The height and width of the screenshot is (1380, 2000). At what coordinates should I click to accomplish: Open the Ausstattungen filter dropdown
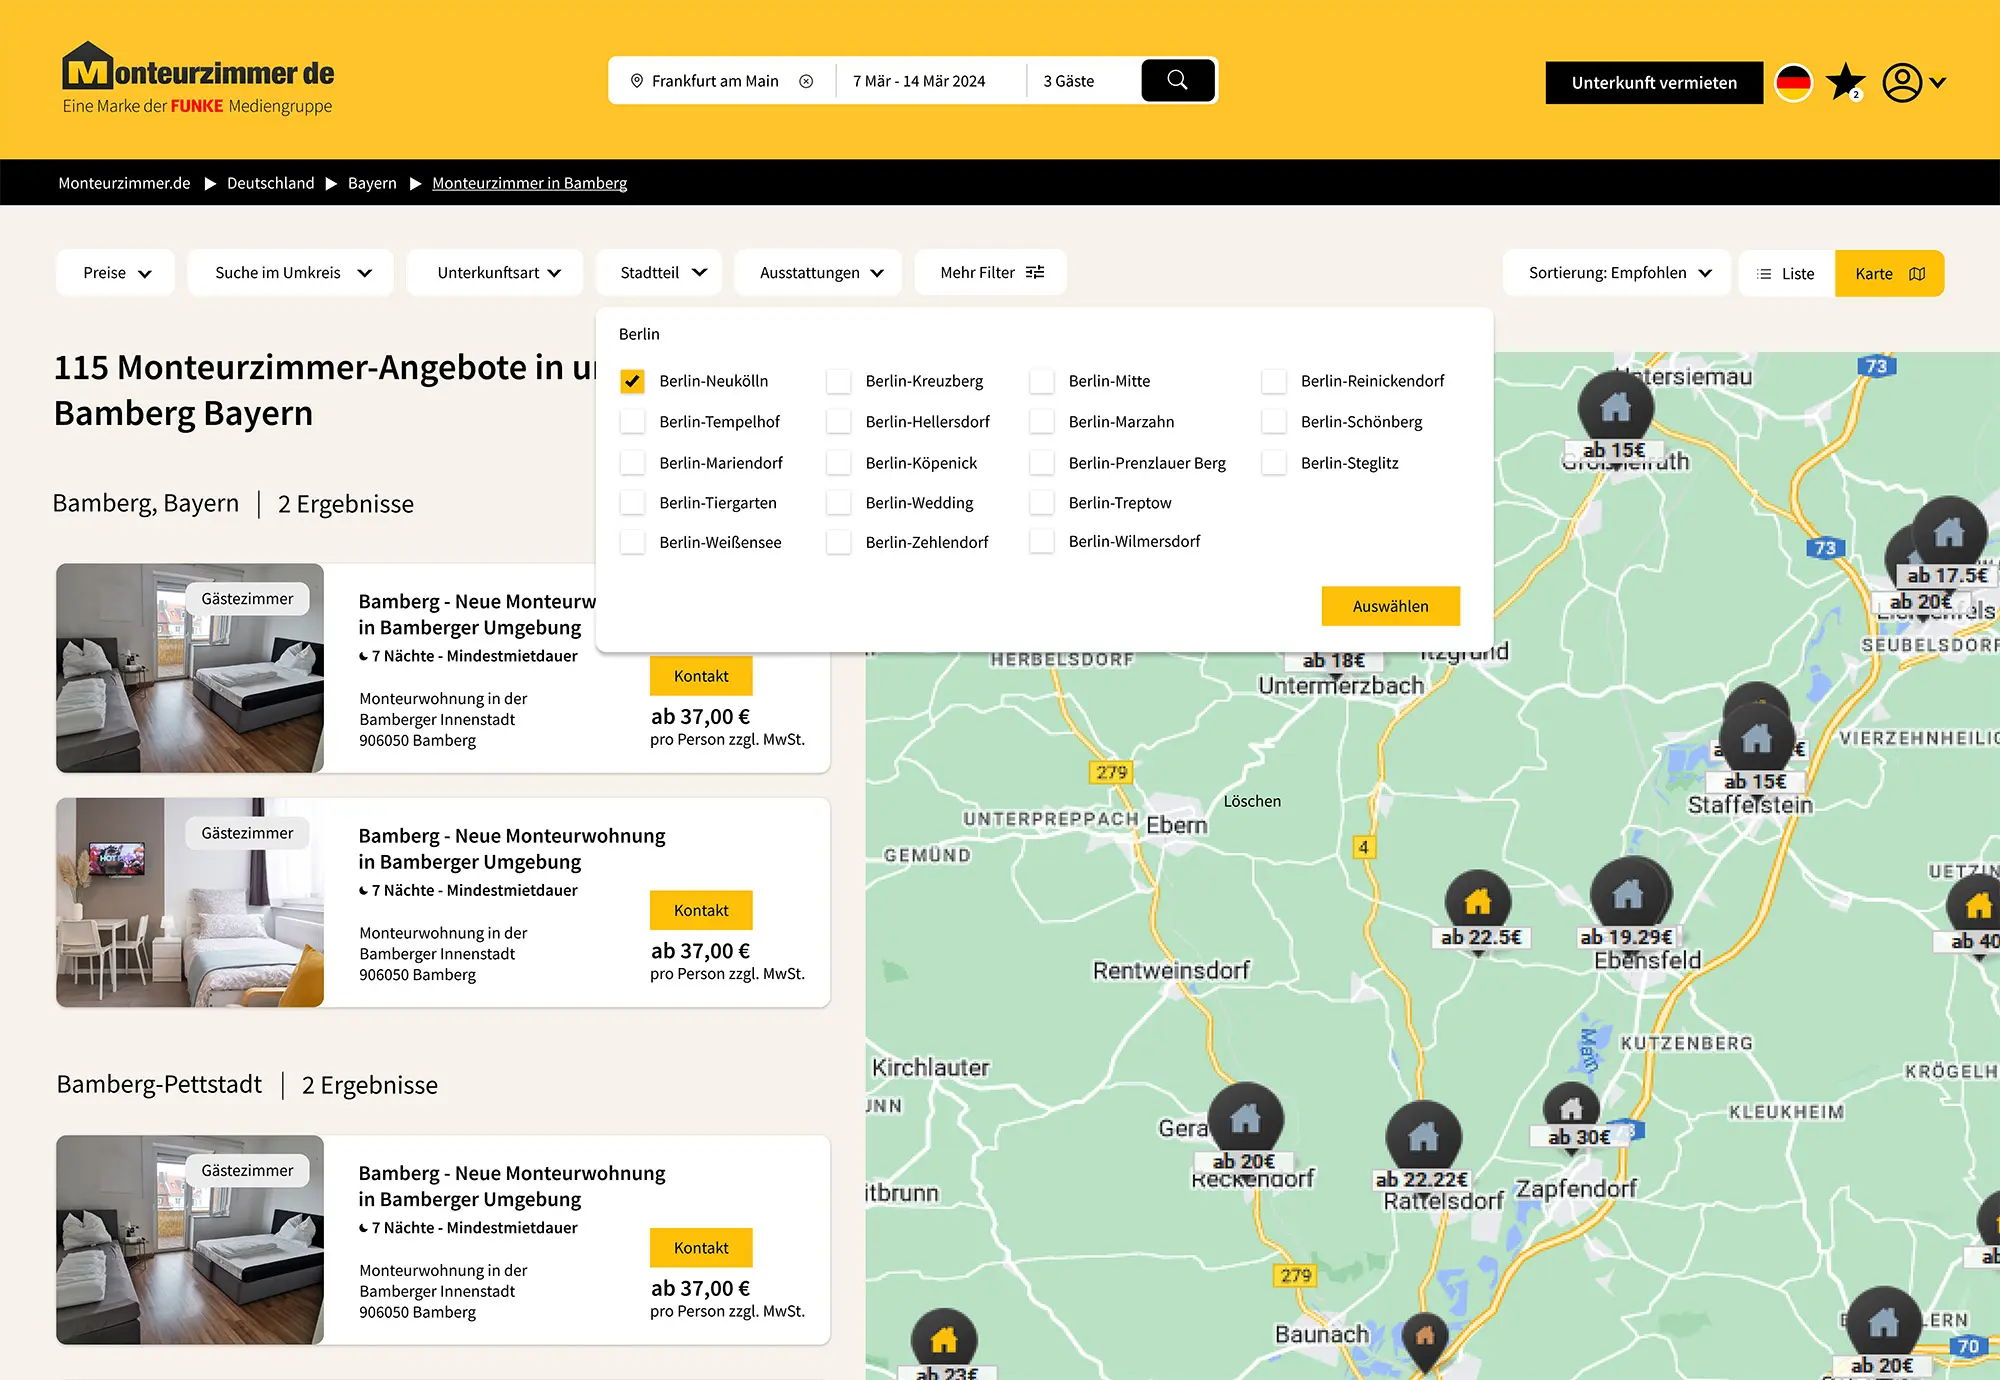point(820,273)
